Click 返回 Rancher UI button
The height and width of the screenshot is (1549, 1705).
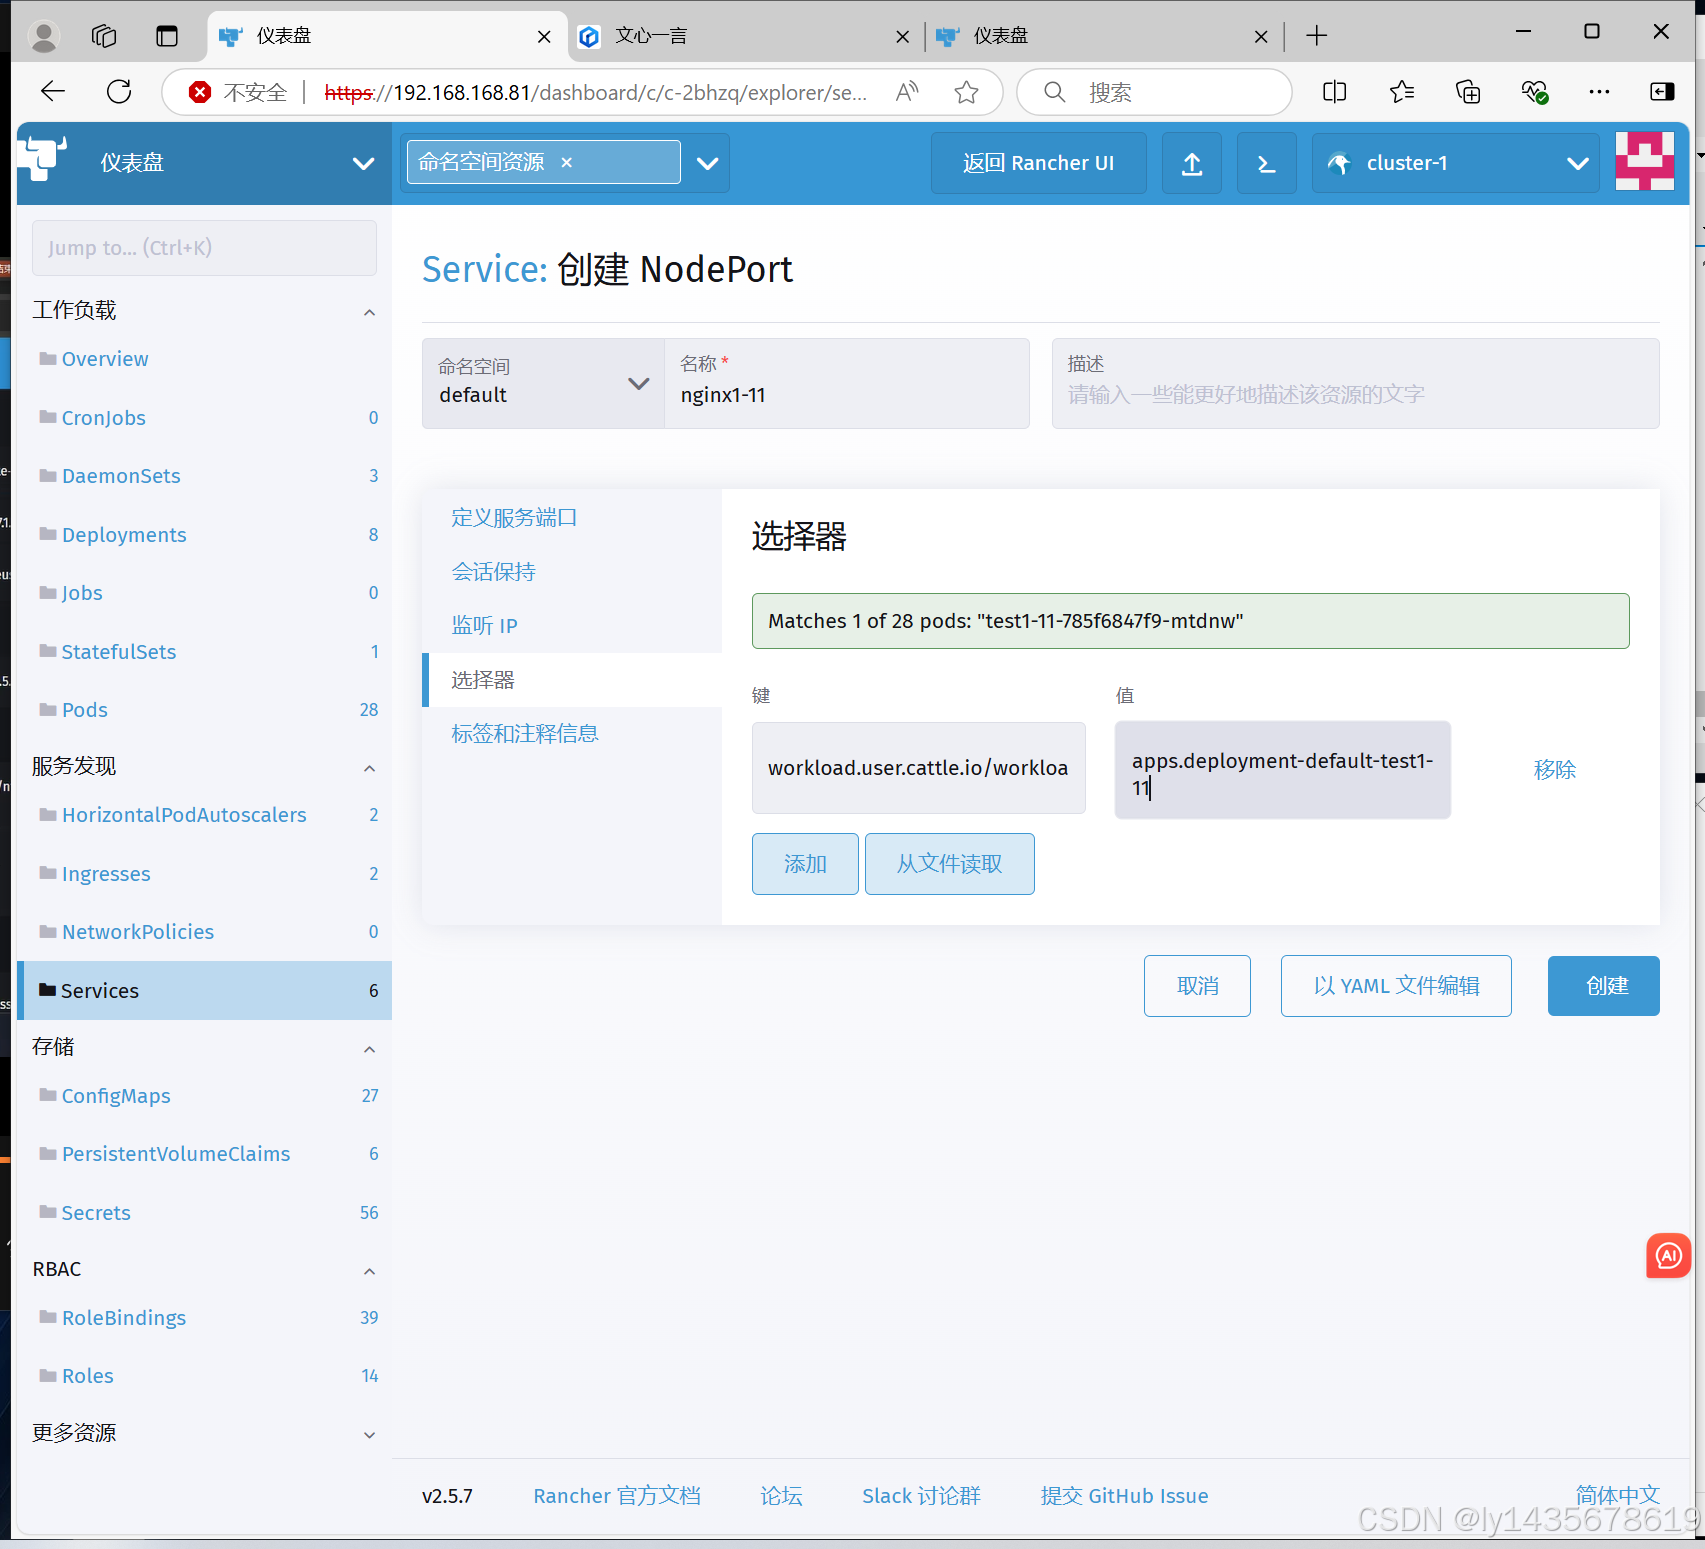1038,163
